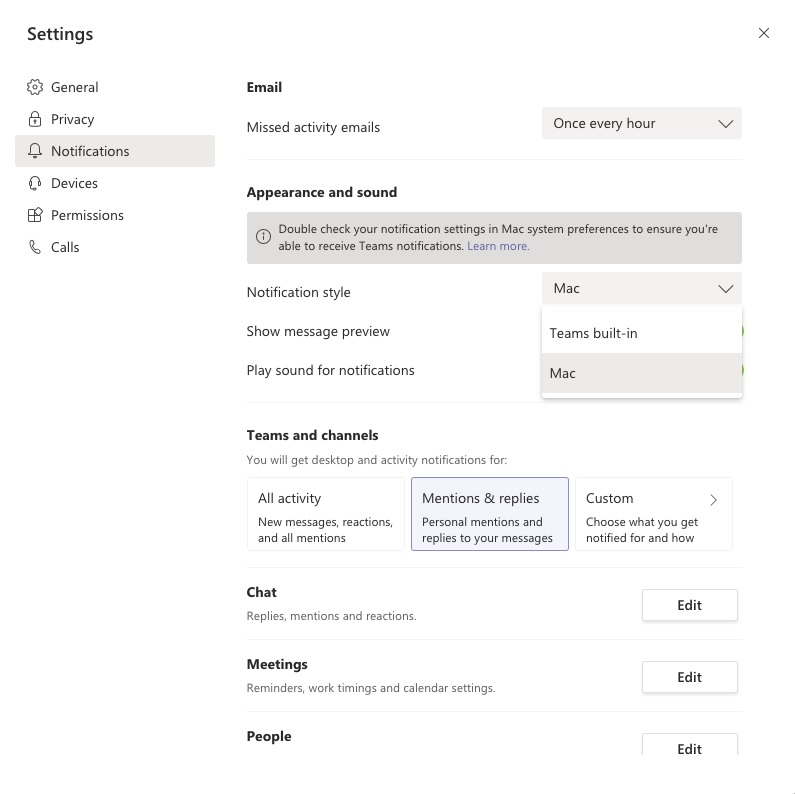Viewport: 795px width, 794px height.
Task: Edit Meetings notification settings
Action: (690, 677)
